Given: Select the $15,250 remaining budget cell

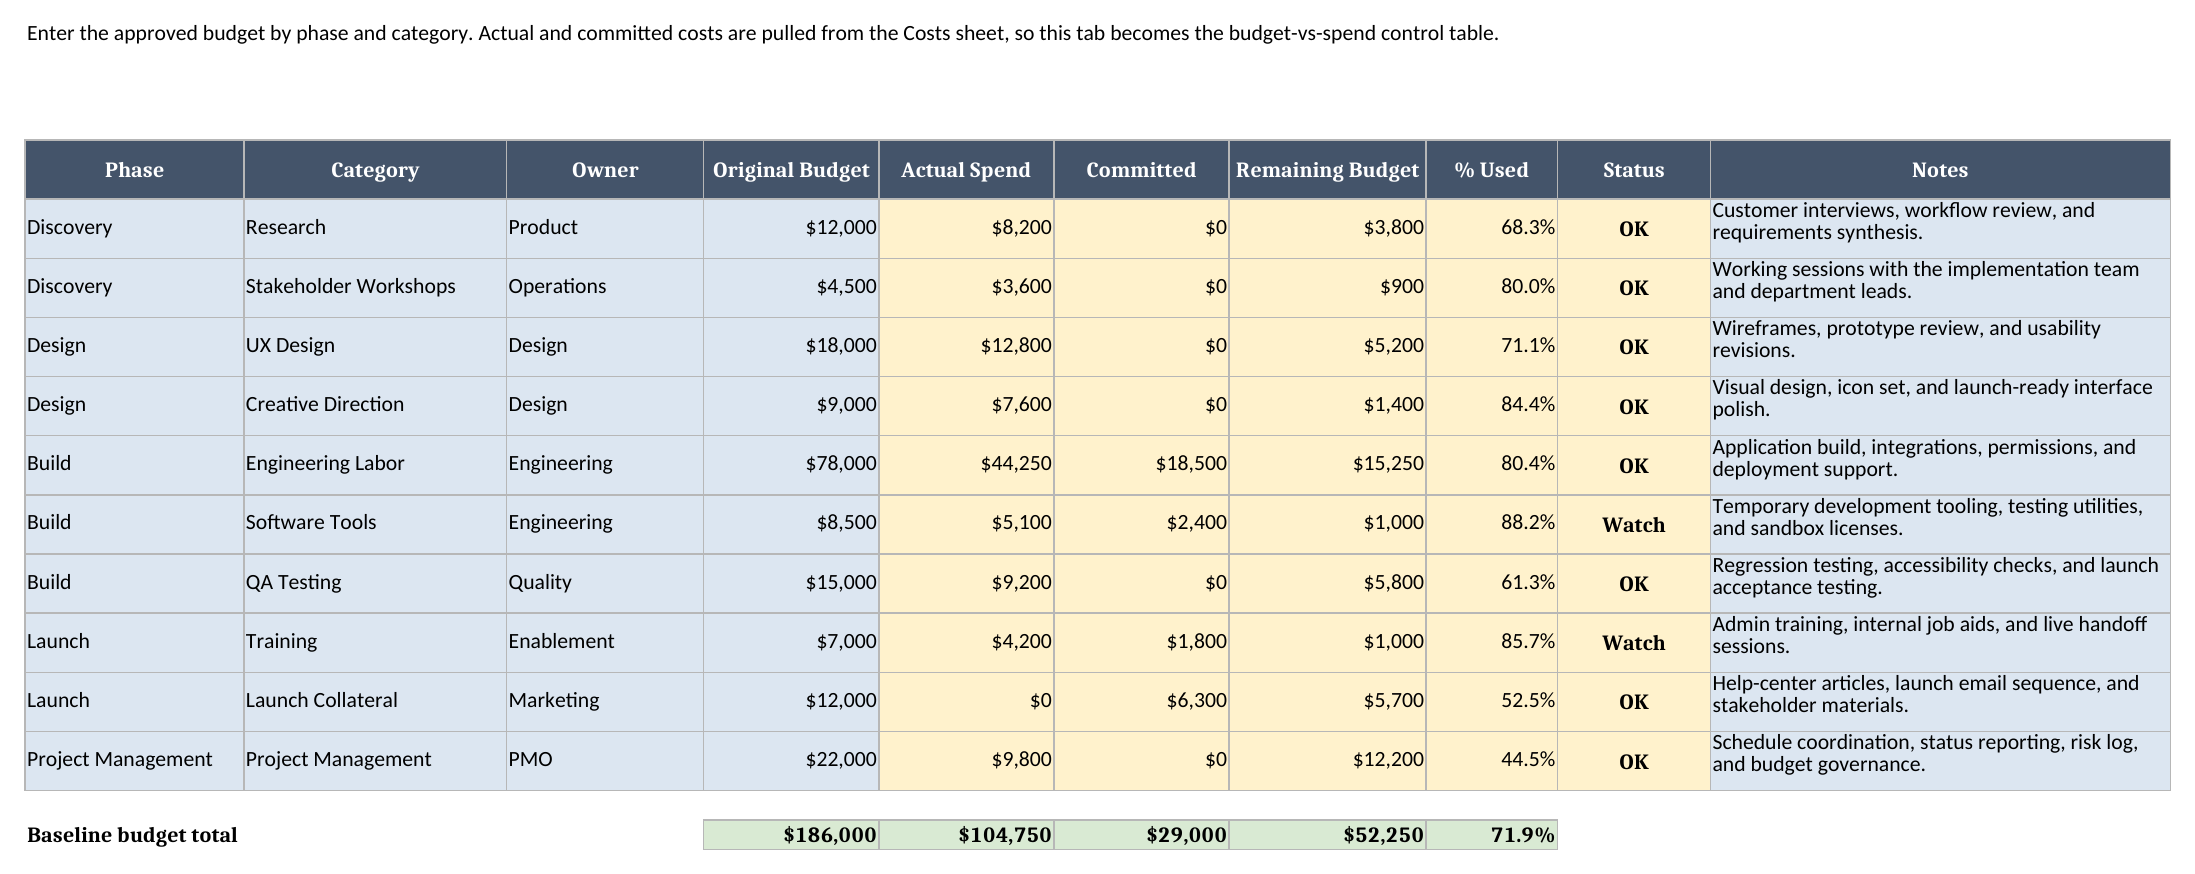Looking at the screenshot, I should tap(1328, 464).
